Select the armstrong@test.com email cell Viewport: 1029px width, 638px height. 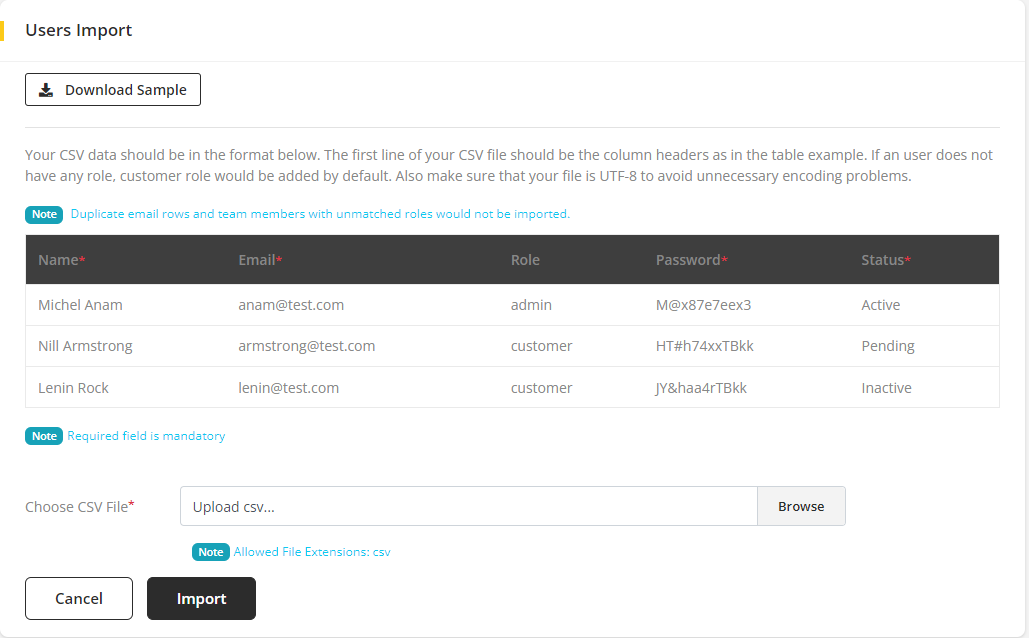[306, 346]
